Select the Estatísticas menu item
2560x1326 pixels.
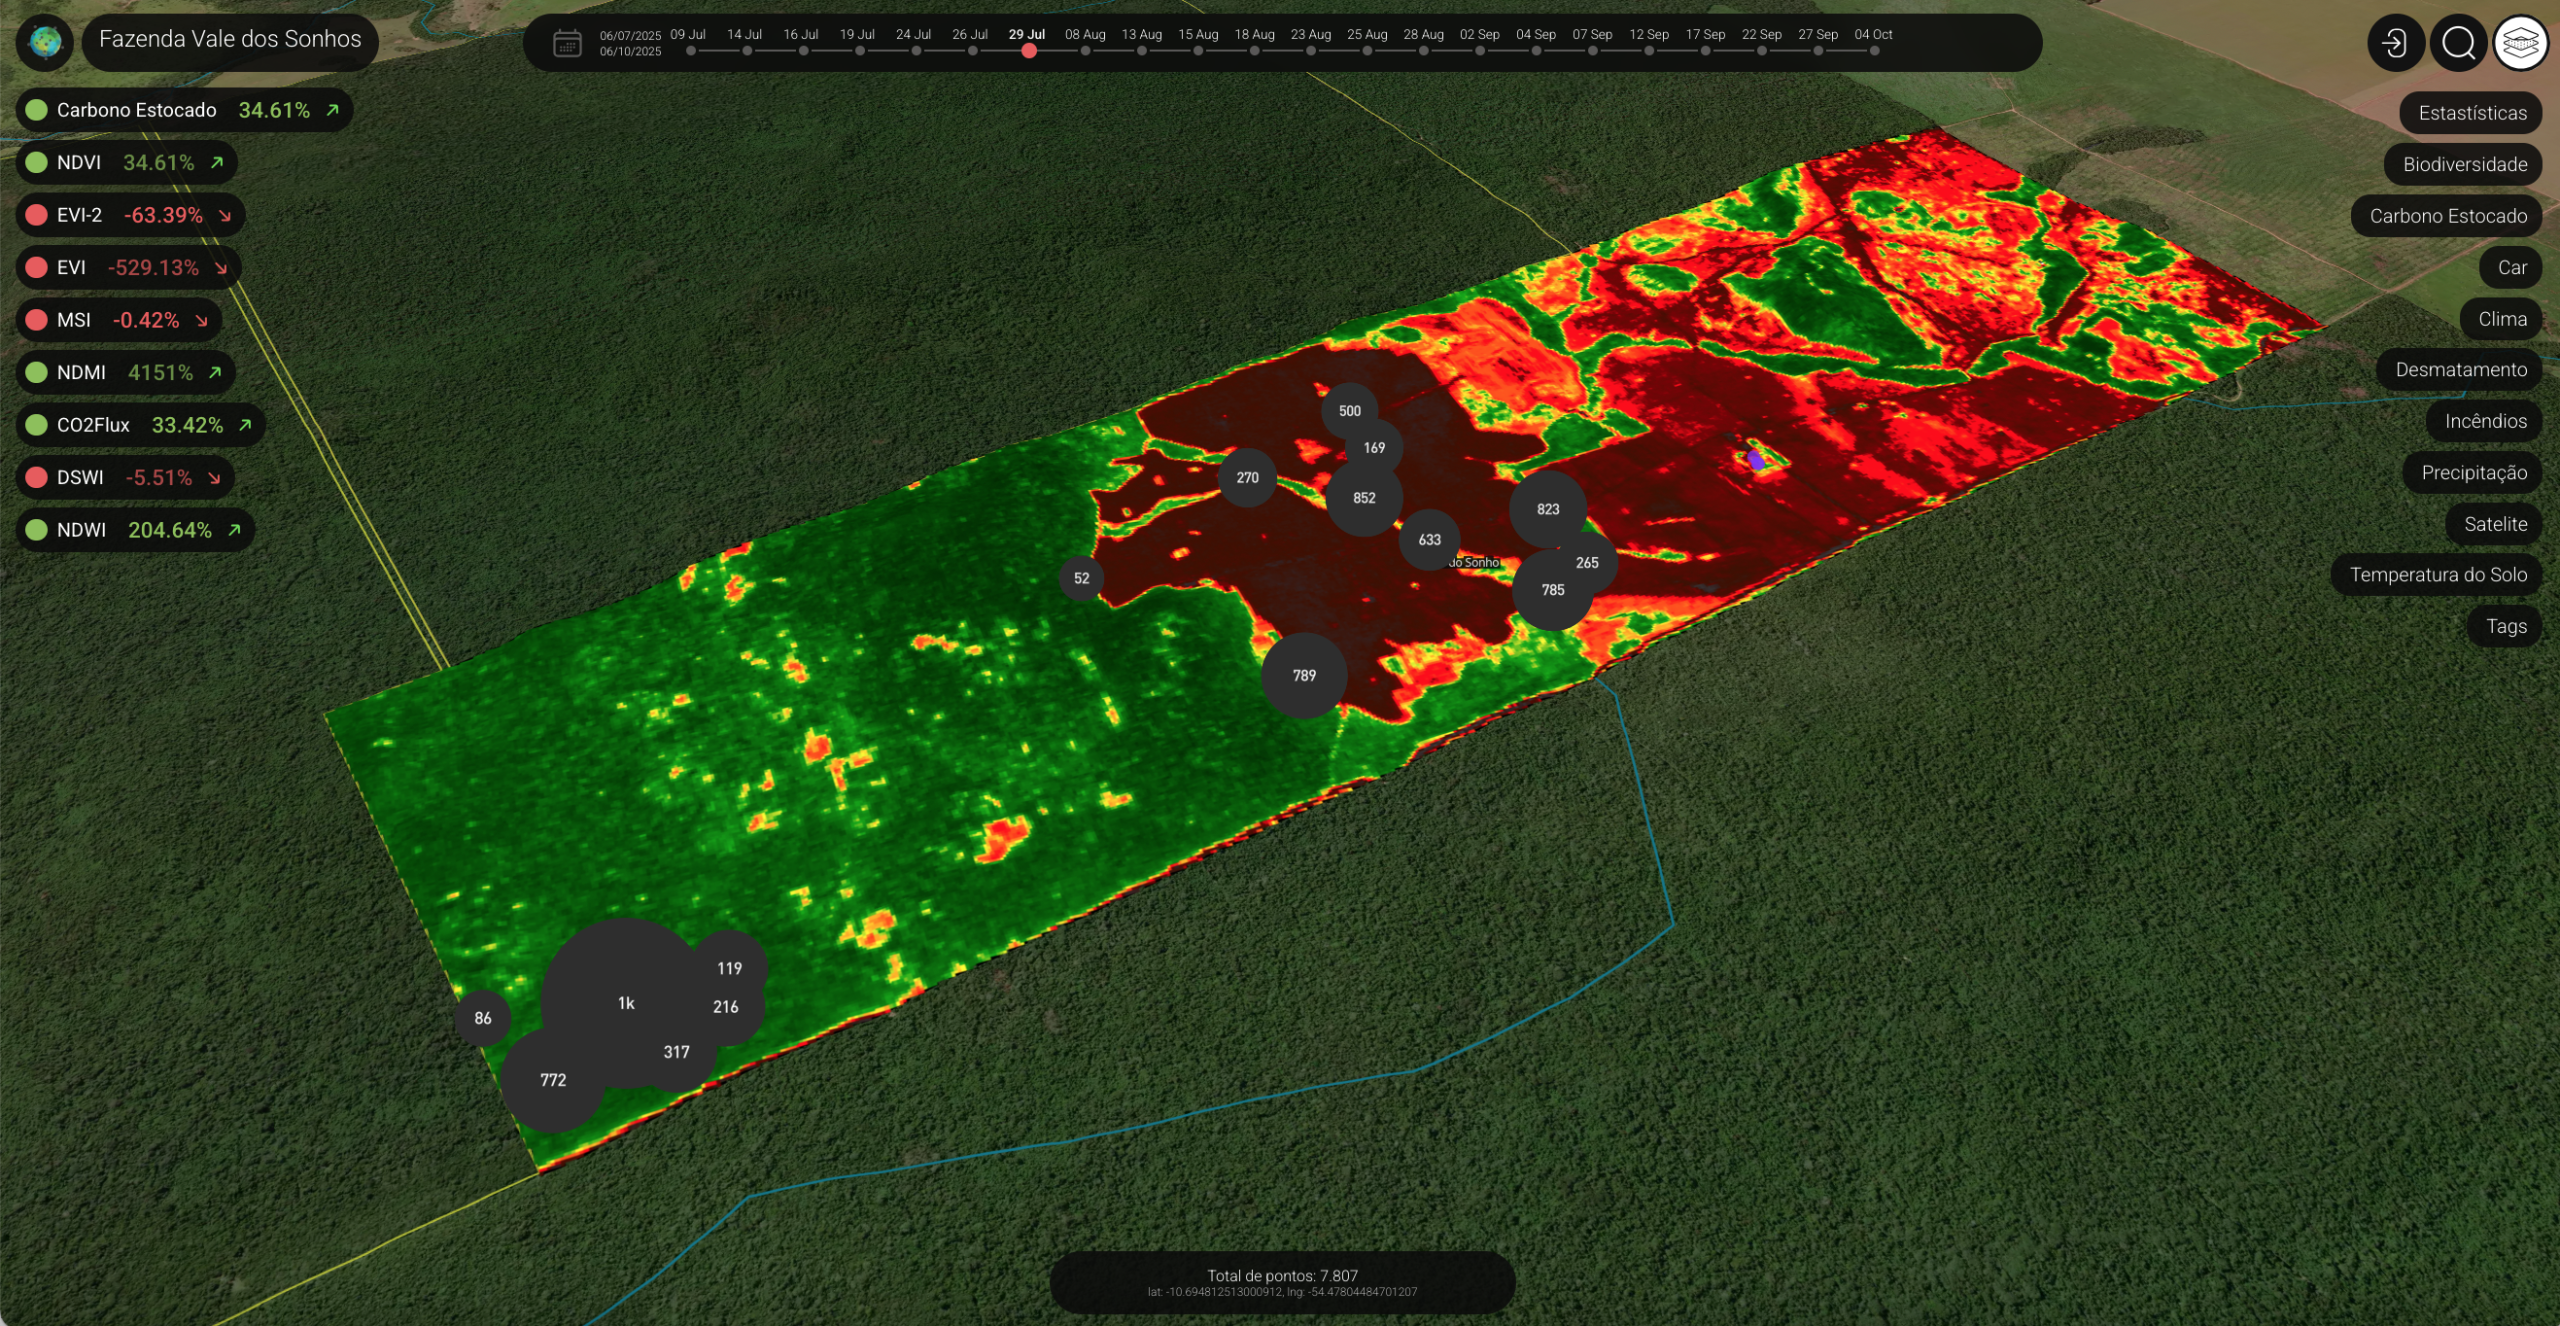coord(2470,112)
